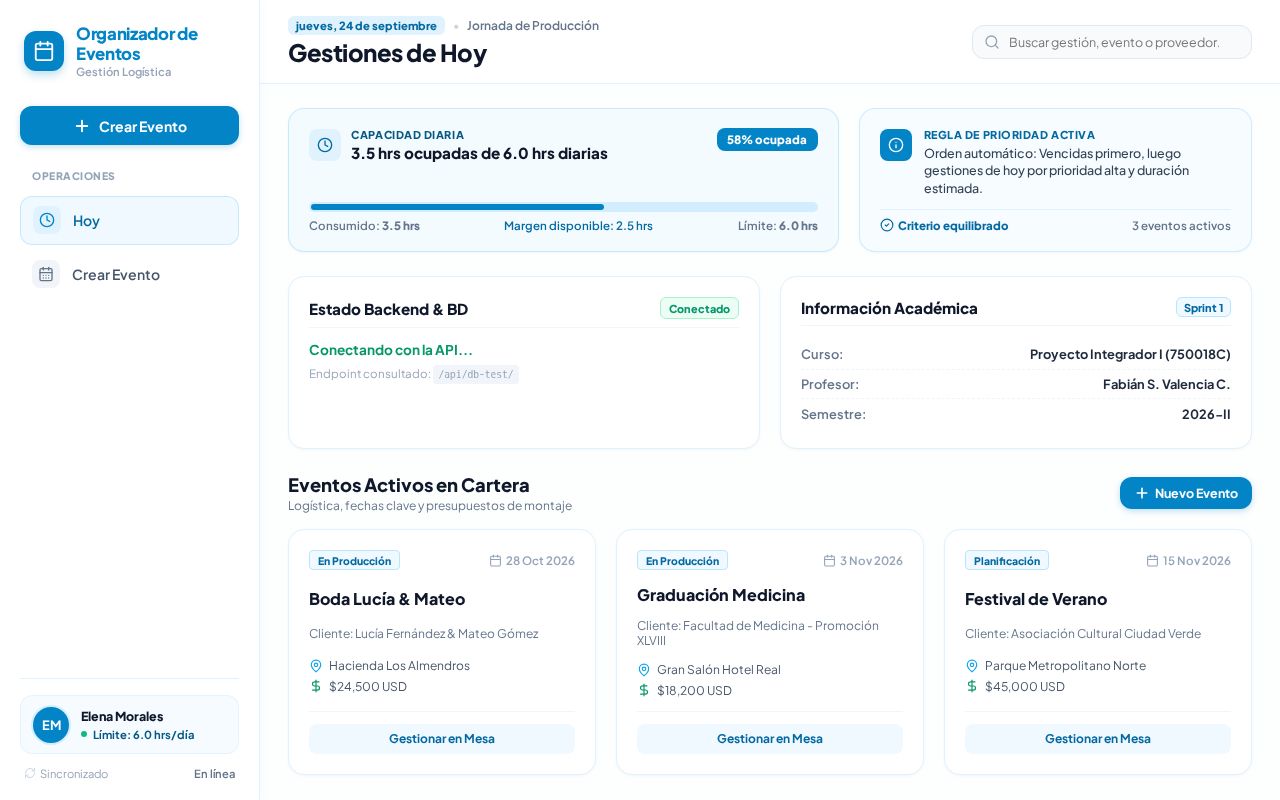Click the sync icon beside Sincronizado

[x=30, y=773]
